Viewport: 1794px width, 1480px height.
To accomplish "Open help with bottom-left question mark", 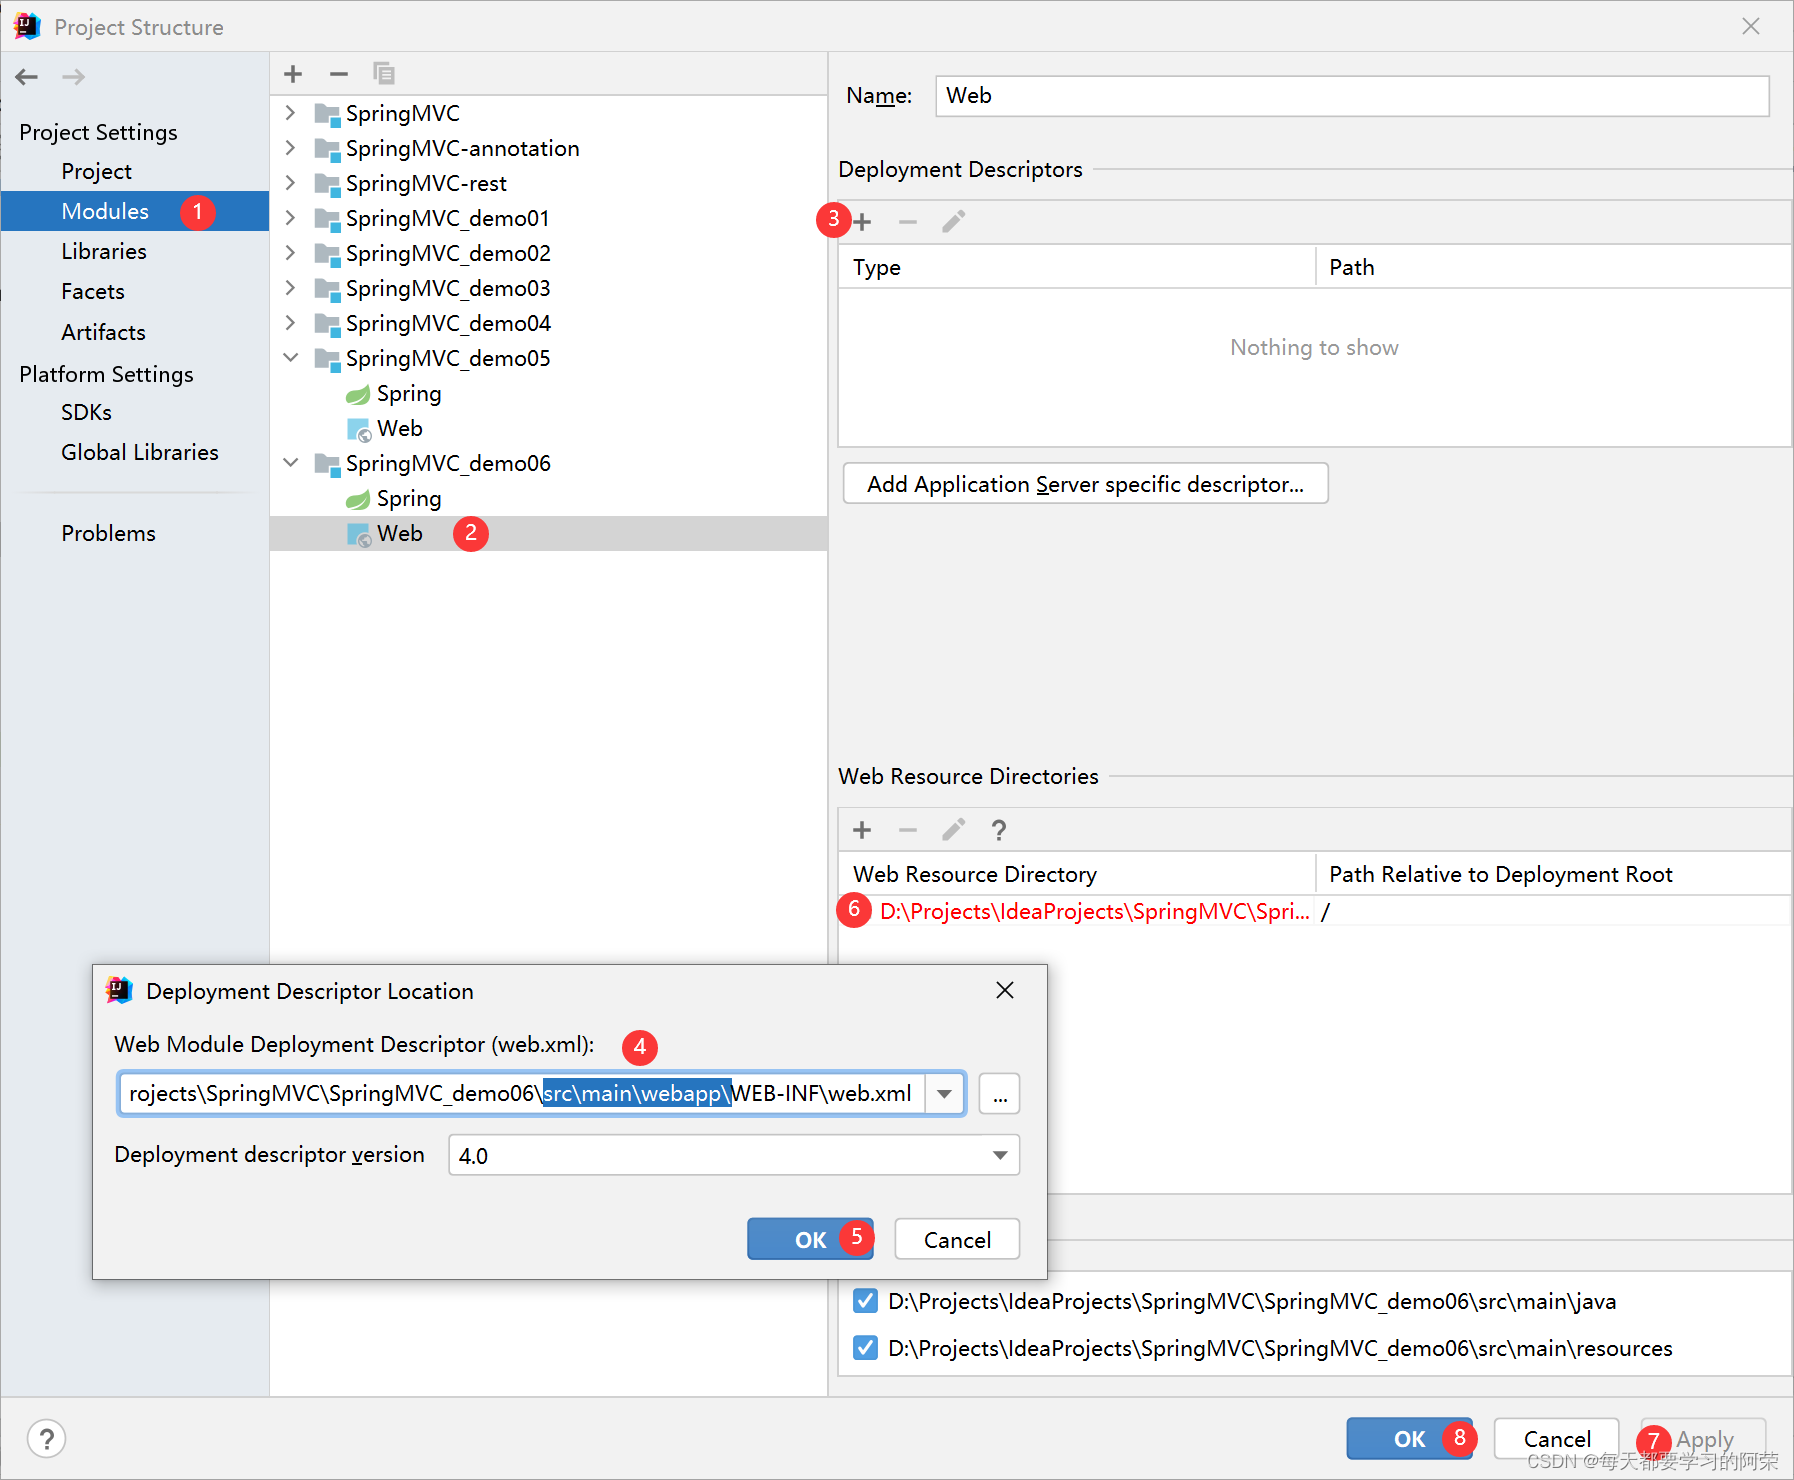I will point(46,1439).
